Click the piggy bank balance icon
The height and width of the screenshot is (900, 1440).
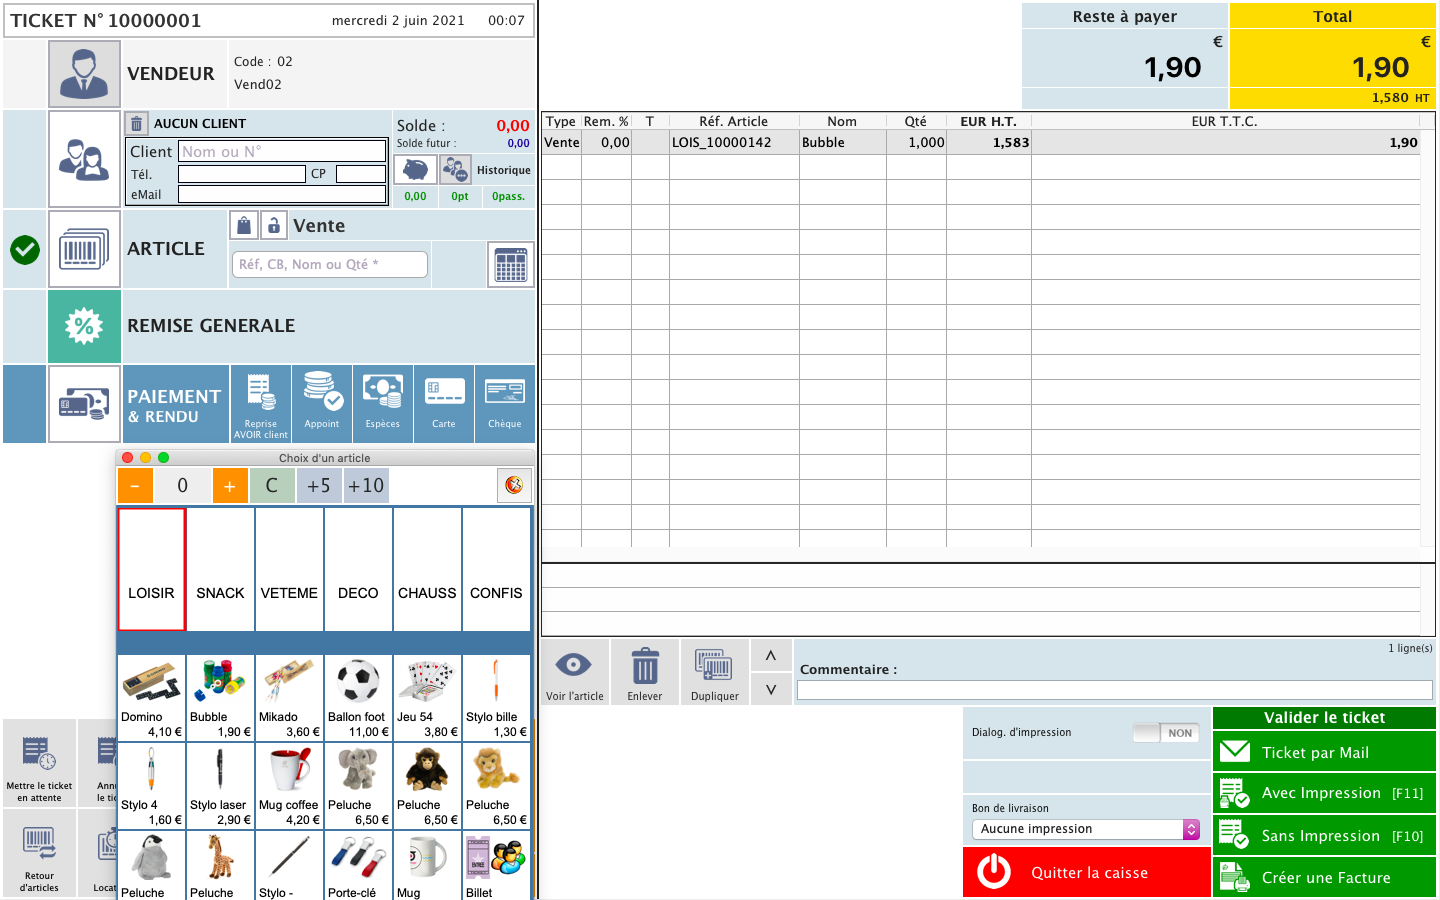(x=415, y=170)
